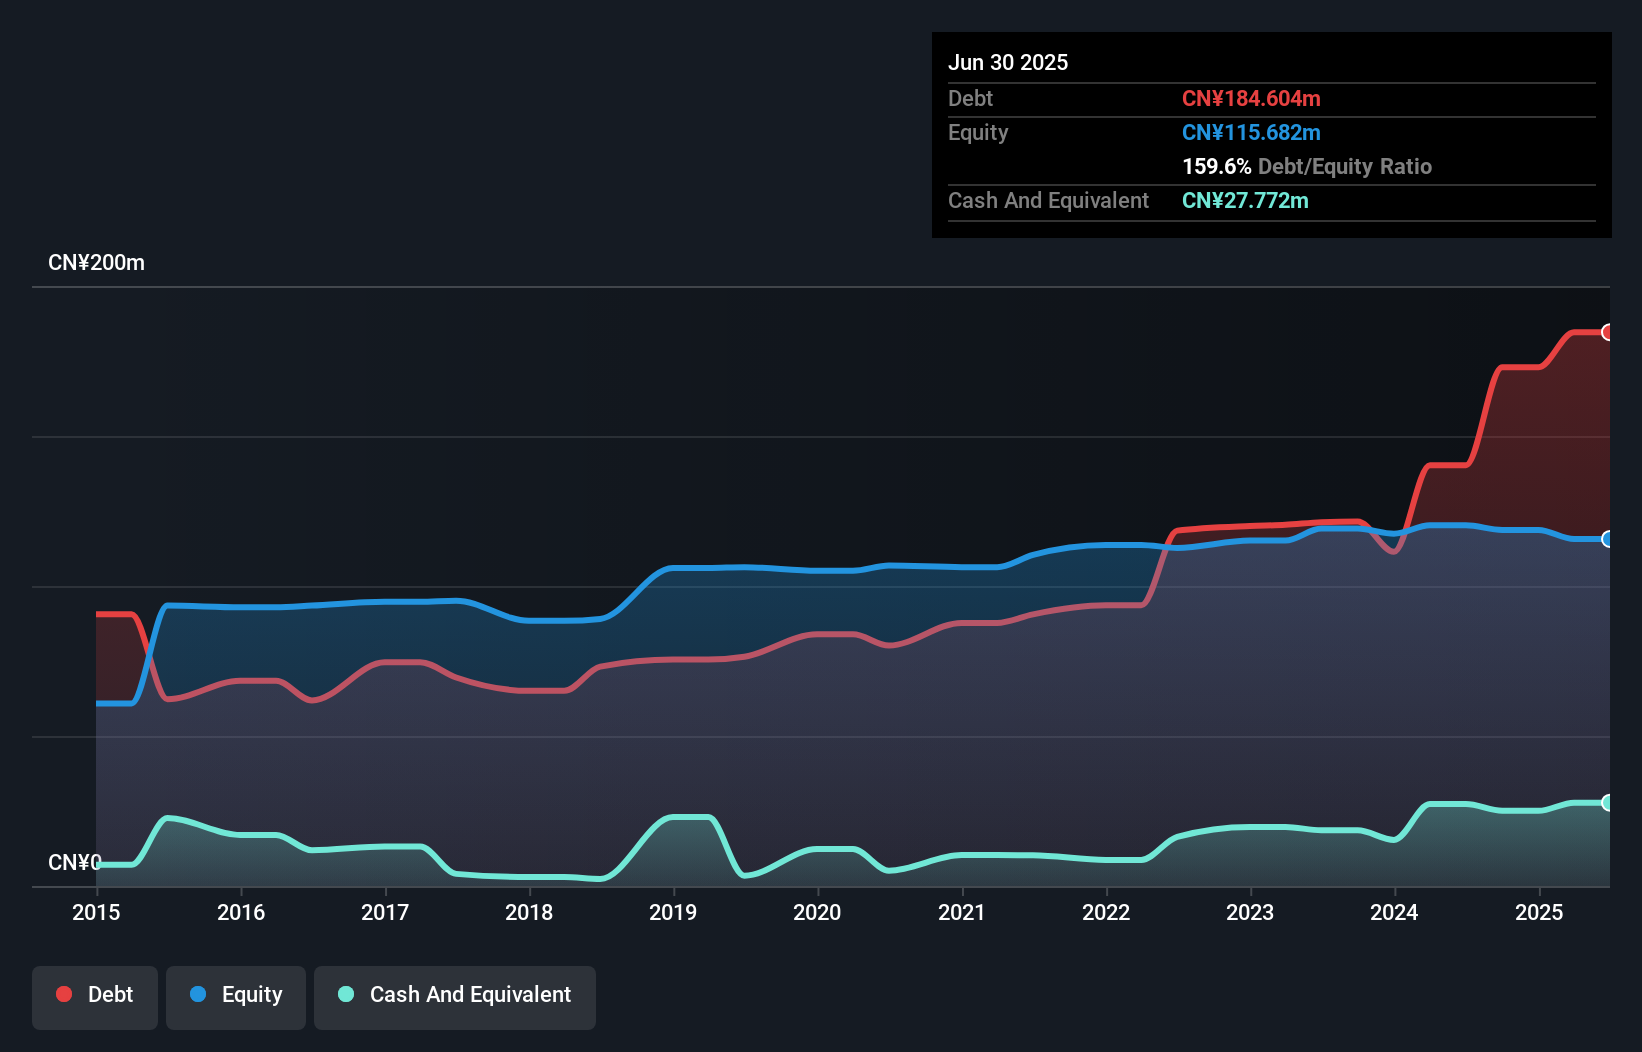
Task: Toggle the Equity series visibility
Action: click(x=235, y=996)
